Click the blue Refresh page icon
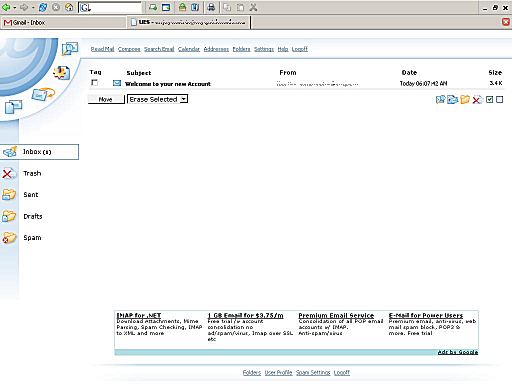This screenshot has width=512, height=384. [43, 7]
